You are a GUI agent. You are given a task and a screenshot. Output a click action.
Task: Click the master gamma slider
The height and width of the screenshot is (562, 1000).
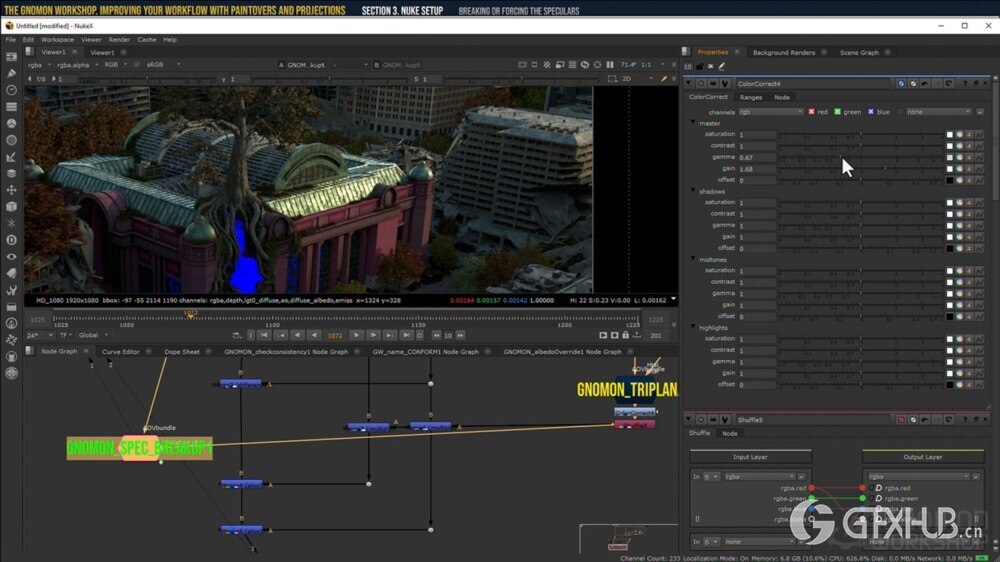pos(860,158)
